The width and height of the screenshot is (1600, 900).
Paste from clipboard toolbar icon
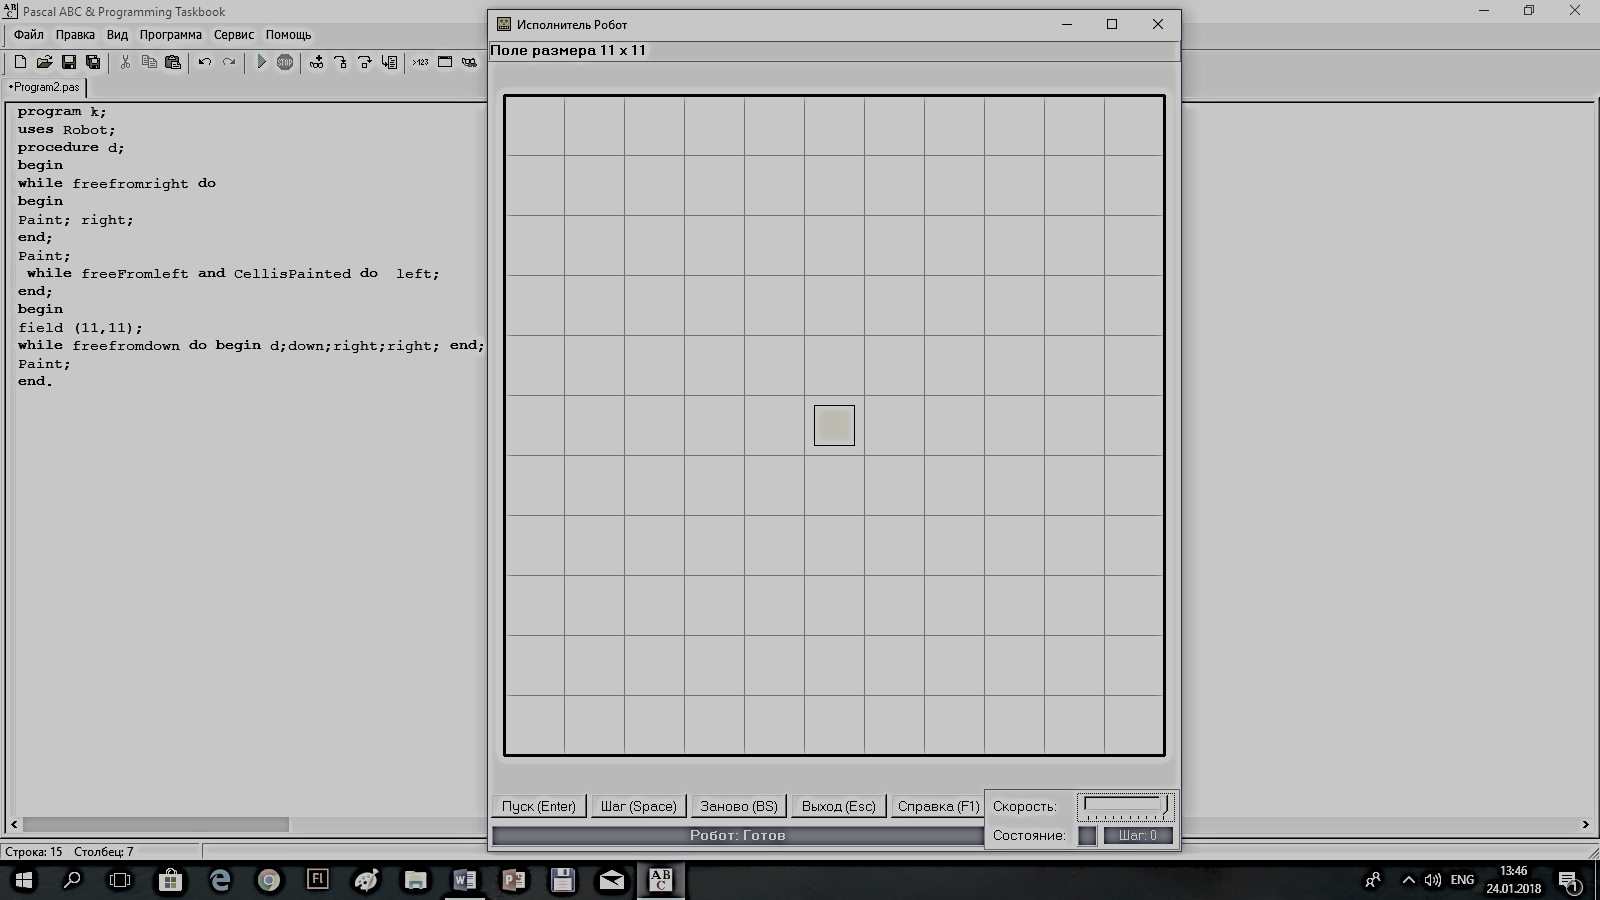point(173,62)
